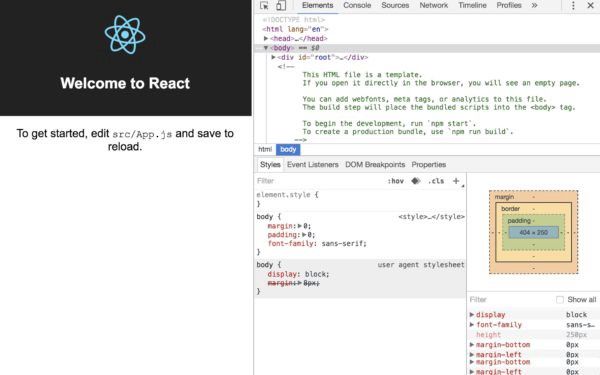Click the new style rule plus icon

[456, 181]
